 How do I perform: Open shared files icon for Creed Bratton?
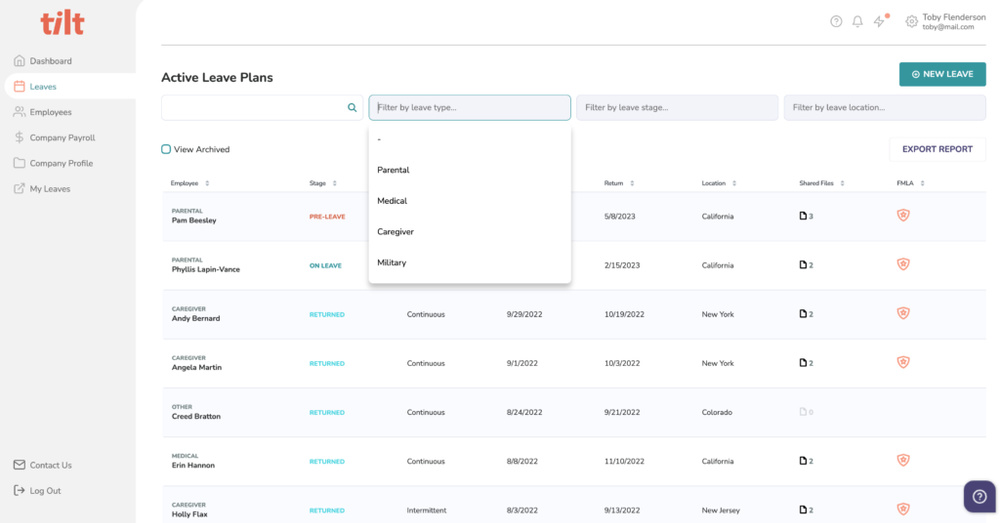pos(806,412)
